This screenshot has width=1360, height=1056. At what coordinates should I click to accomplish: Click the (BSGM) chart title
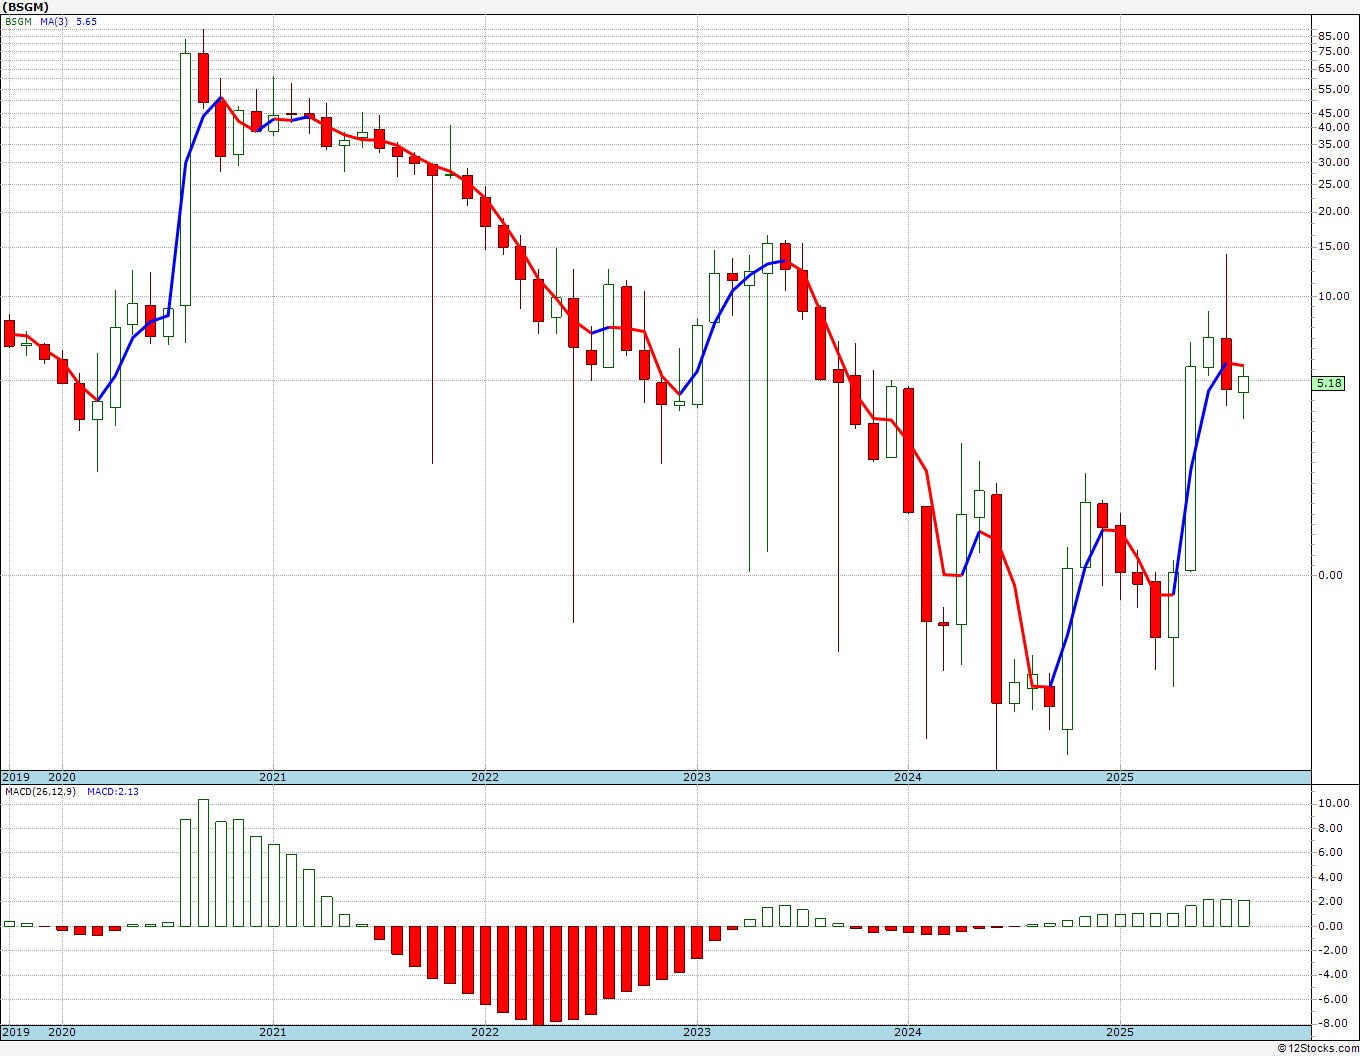tap(26, 7)
